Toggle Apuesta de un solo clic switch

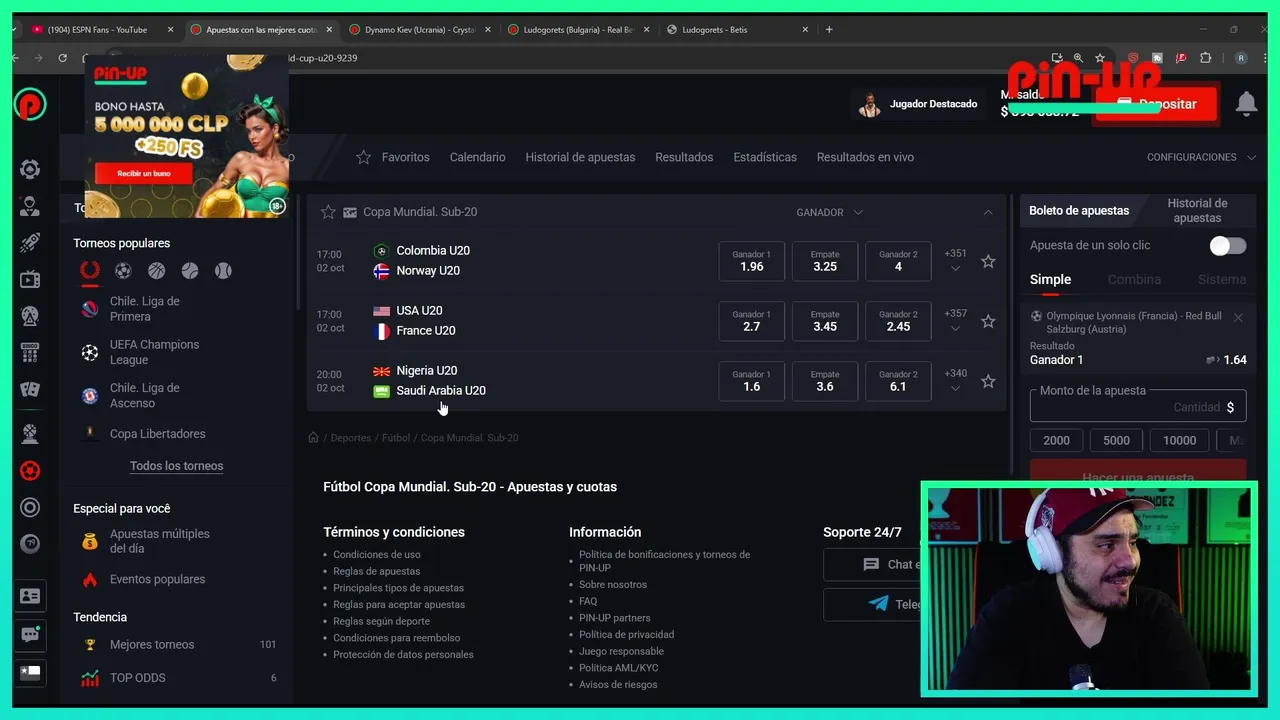[x=1227, y=245]
